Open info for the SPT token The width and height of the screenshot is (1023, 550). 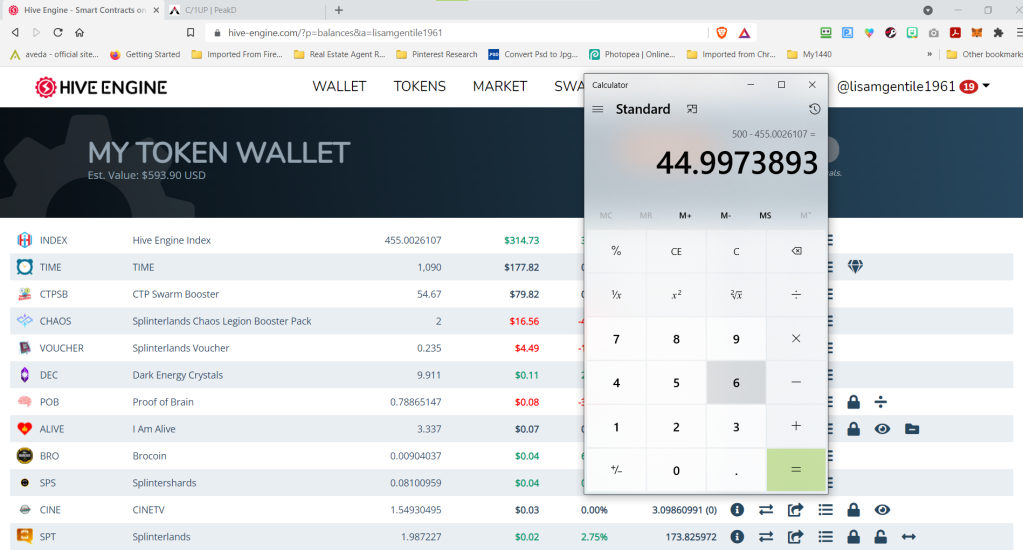tap(737, 536)
